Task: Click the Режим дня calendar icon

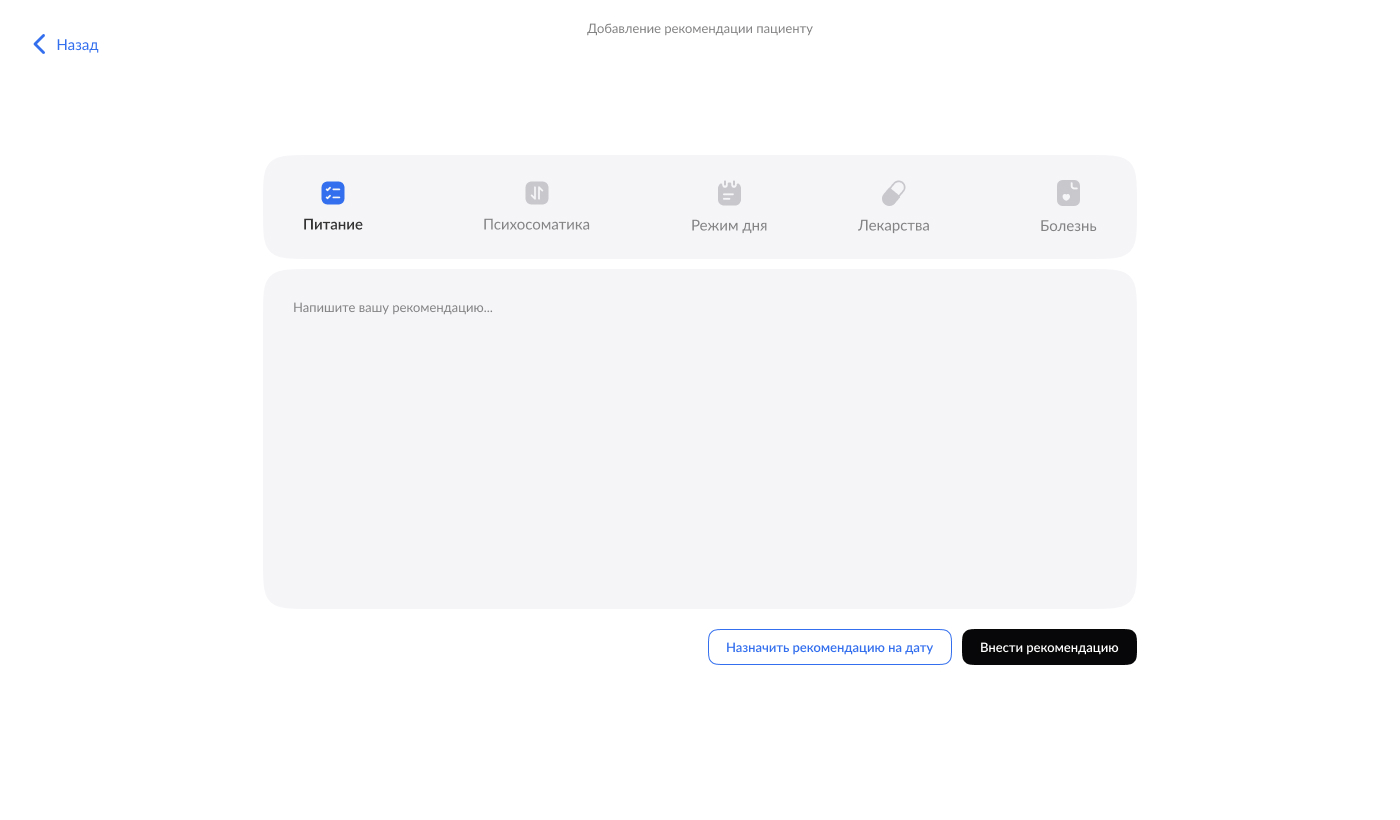Action: tap(729, 193)
